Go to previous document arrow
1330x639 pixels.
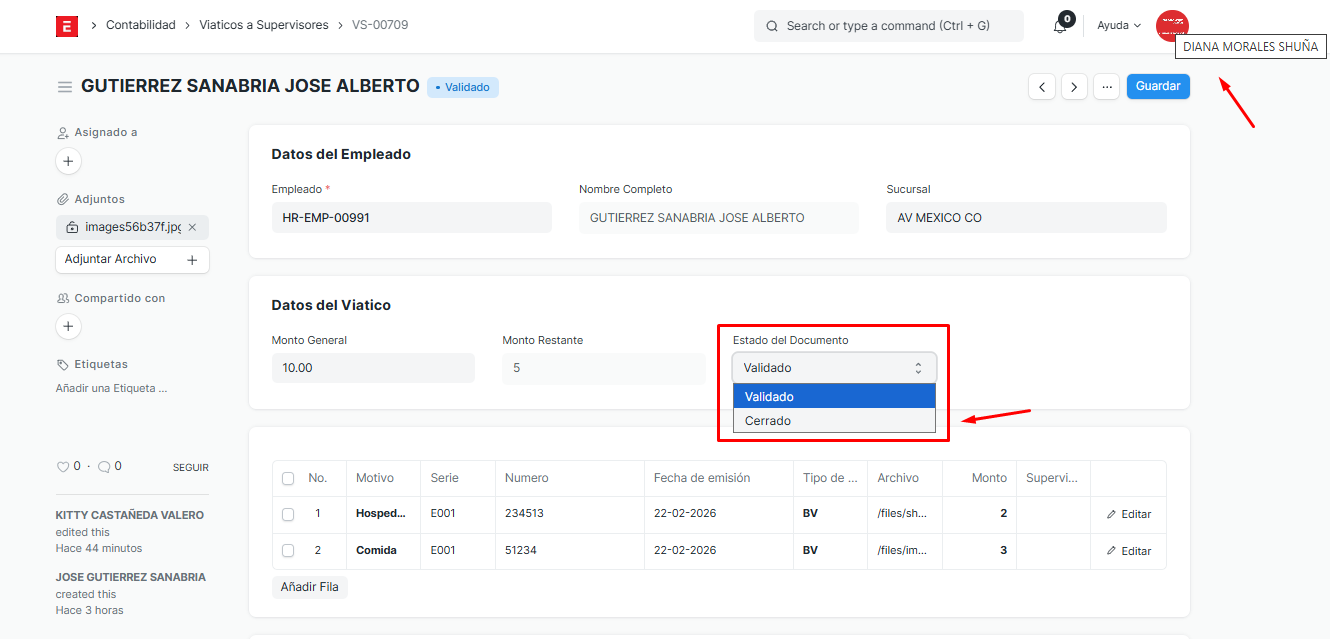1042,87
